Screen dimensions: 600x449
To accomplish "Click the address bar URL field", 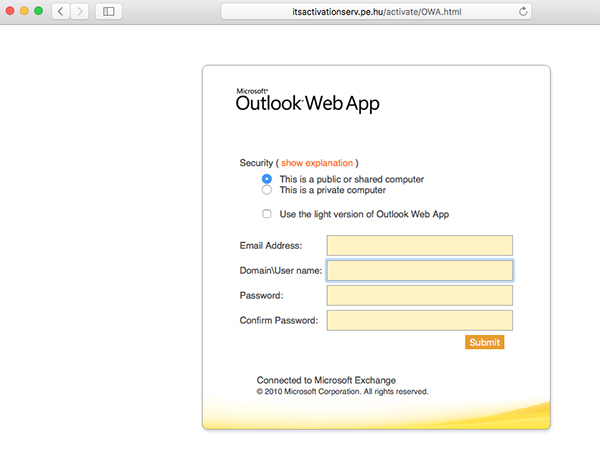I will tap(376, 11).
